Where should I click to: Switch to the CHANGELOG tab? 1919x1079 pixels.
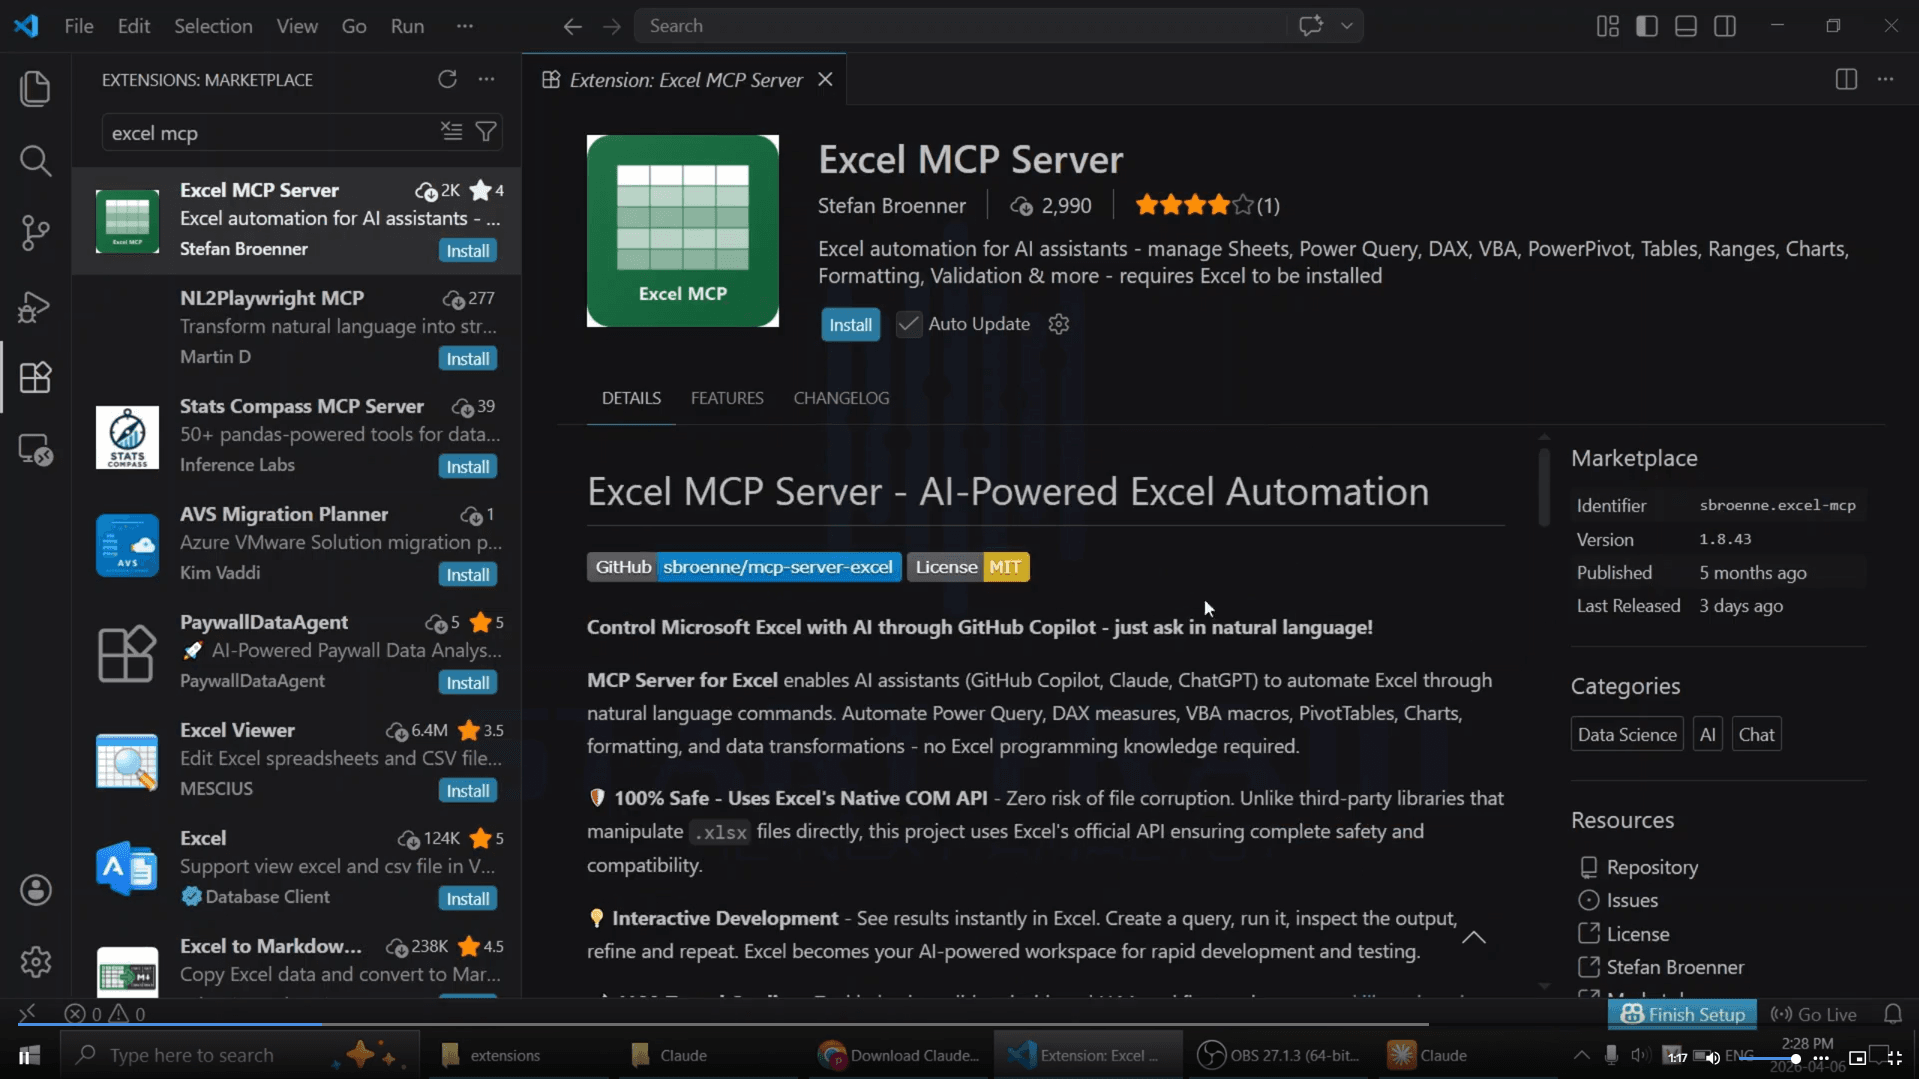(x=841, y=398)
